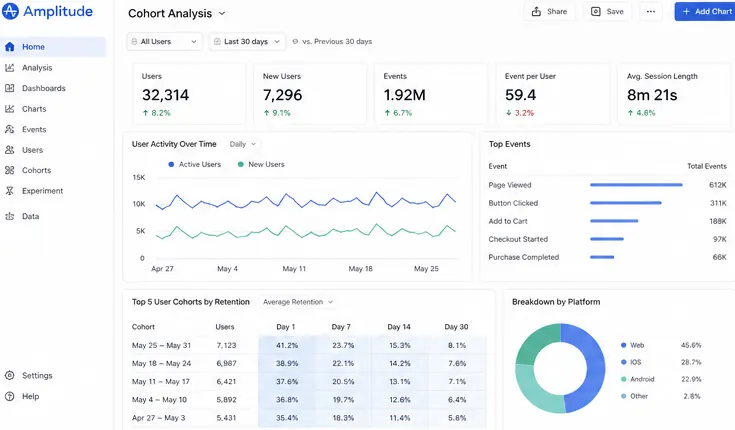The width and height of the screenshot is (735, 430).
Task: Click the compare icon before vs. Previous
Action: (295, 41)
